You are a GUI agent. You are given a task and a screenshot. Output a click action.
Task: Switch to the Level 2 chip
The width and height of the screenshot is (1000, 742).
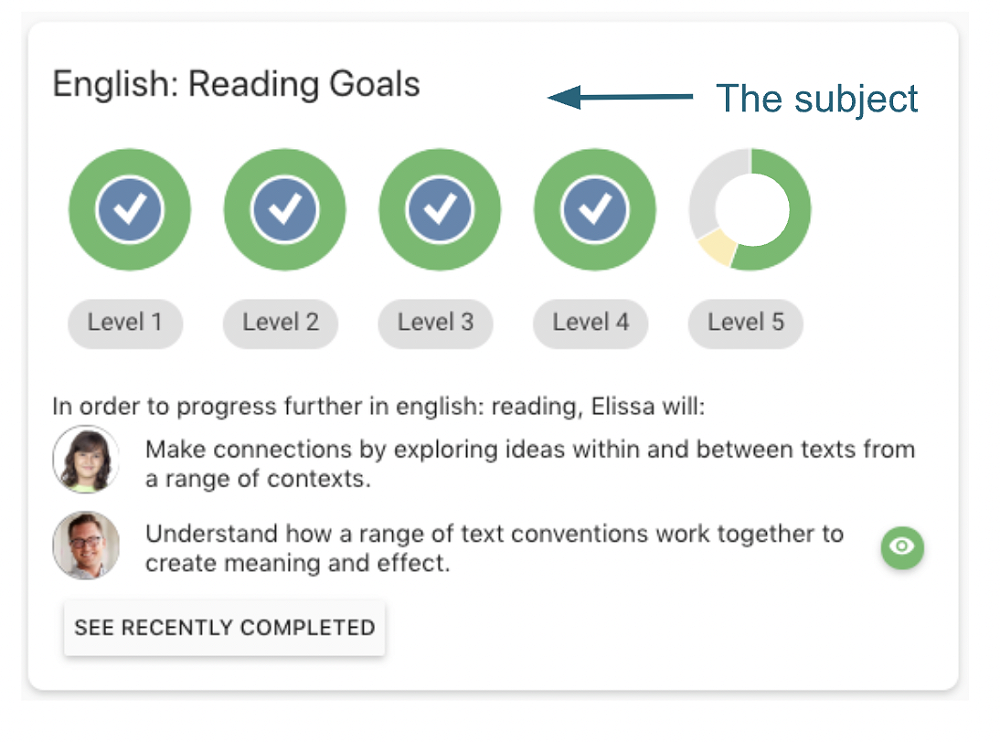point(280,323)
